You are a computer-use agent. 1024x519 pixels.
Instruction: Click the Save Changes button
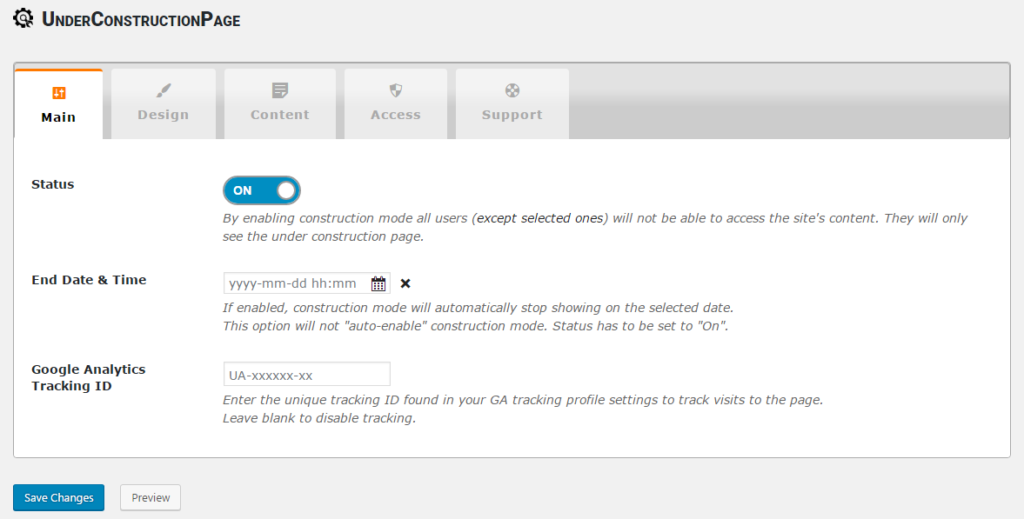[x=59, y=497]
